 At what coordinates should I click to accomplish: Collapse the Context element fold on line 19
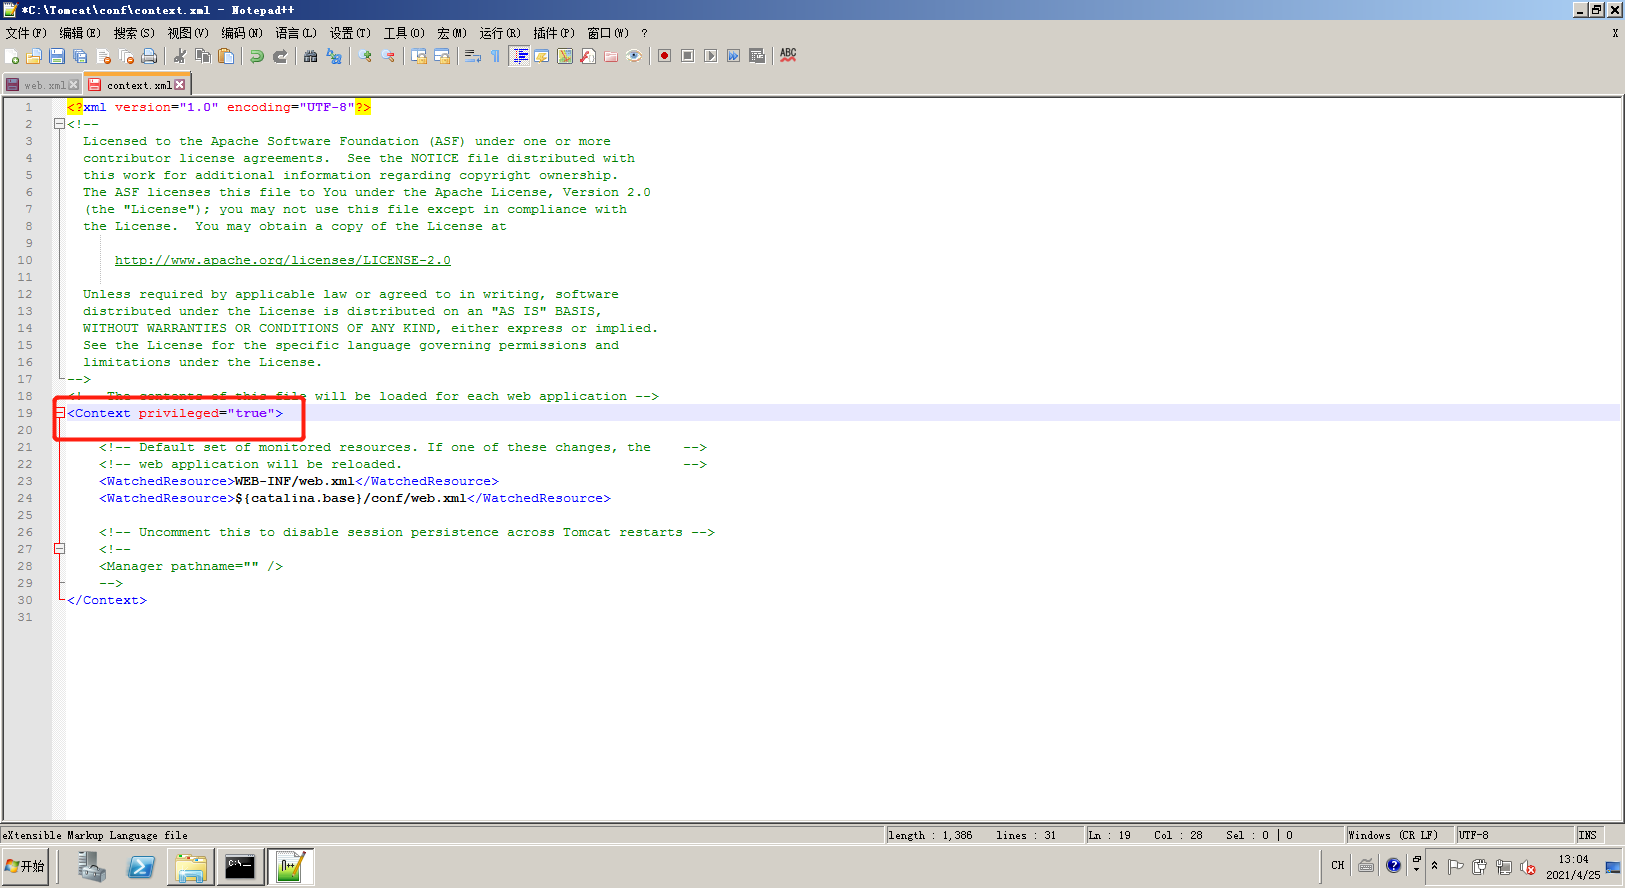click(x=59, y=413)
